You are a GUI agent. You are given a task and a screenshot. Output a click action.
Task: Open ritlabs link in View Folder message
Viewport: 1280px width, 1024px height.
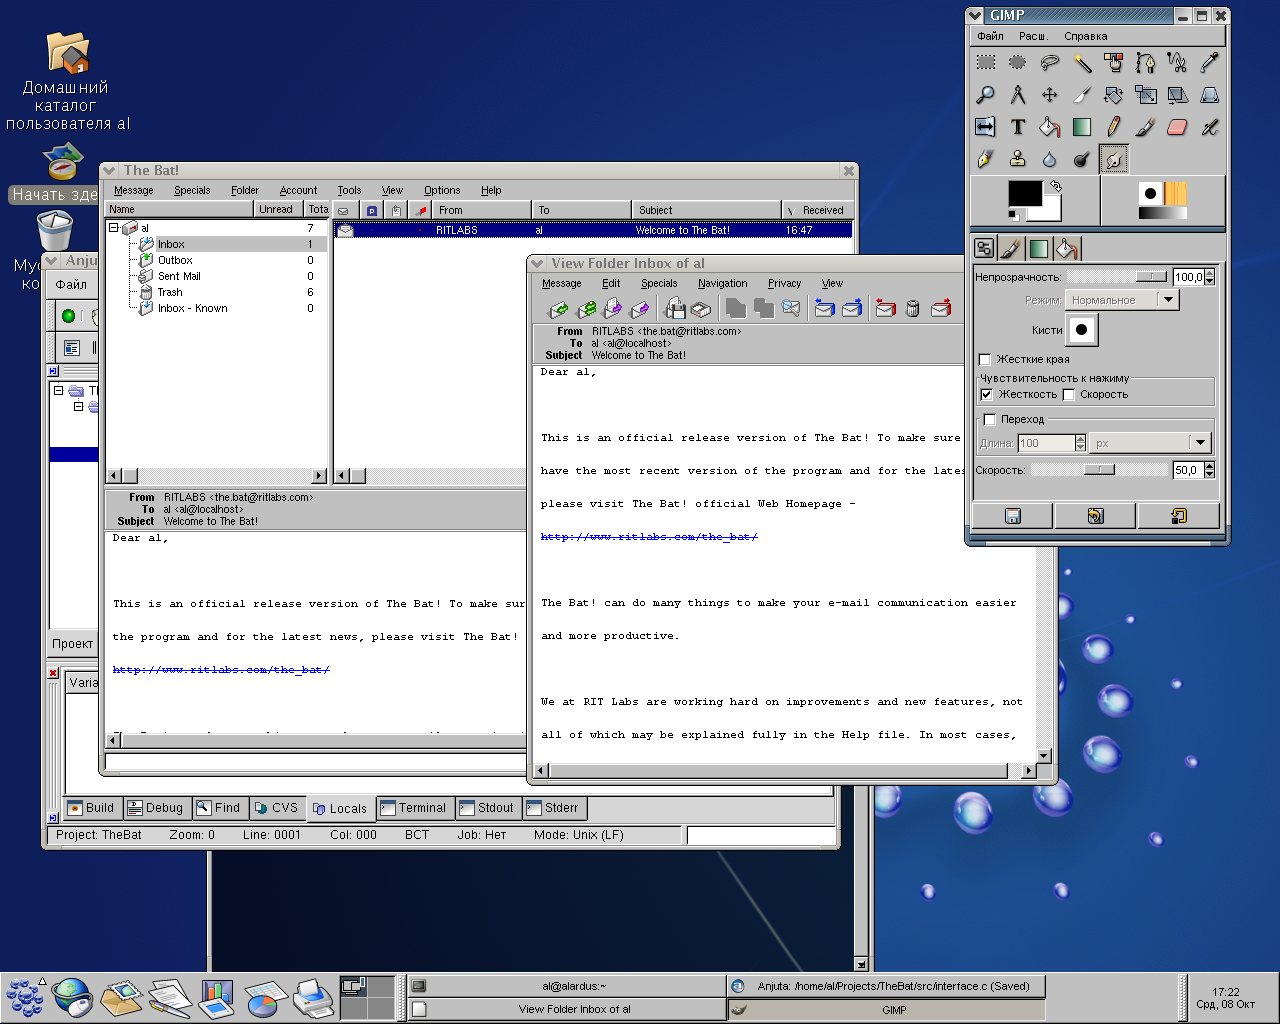point(649,537)
